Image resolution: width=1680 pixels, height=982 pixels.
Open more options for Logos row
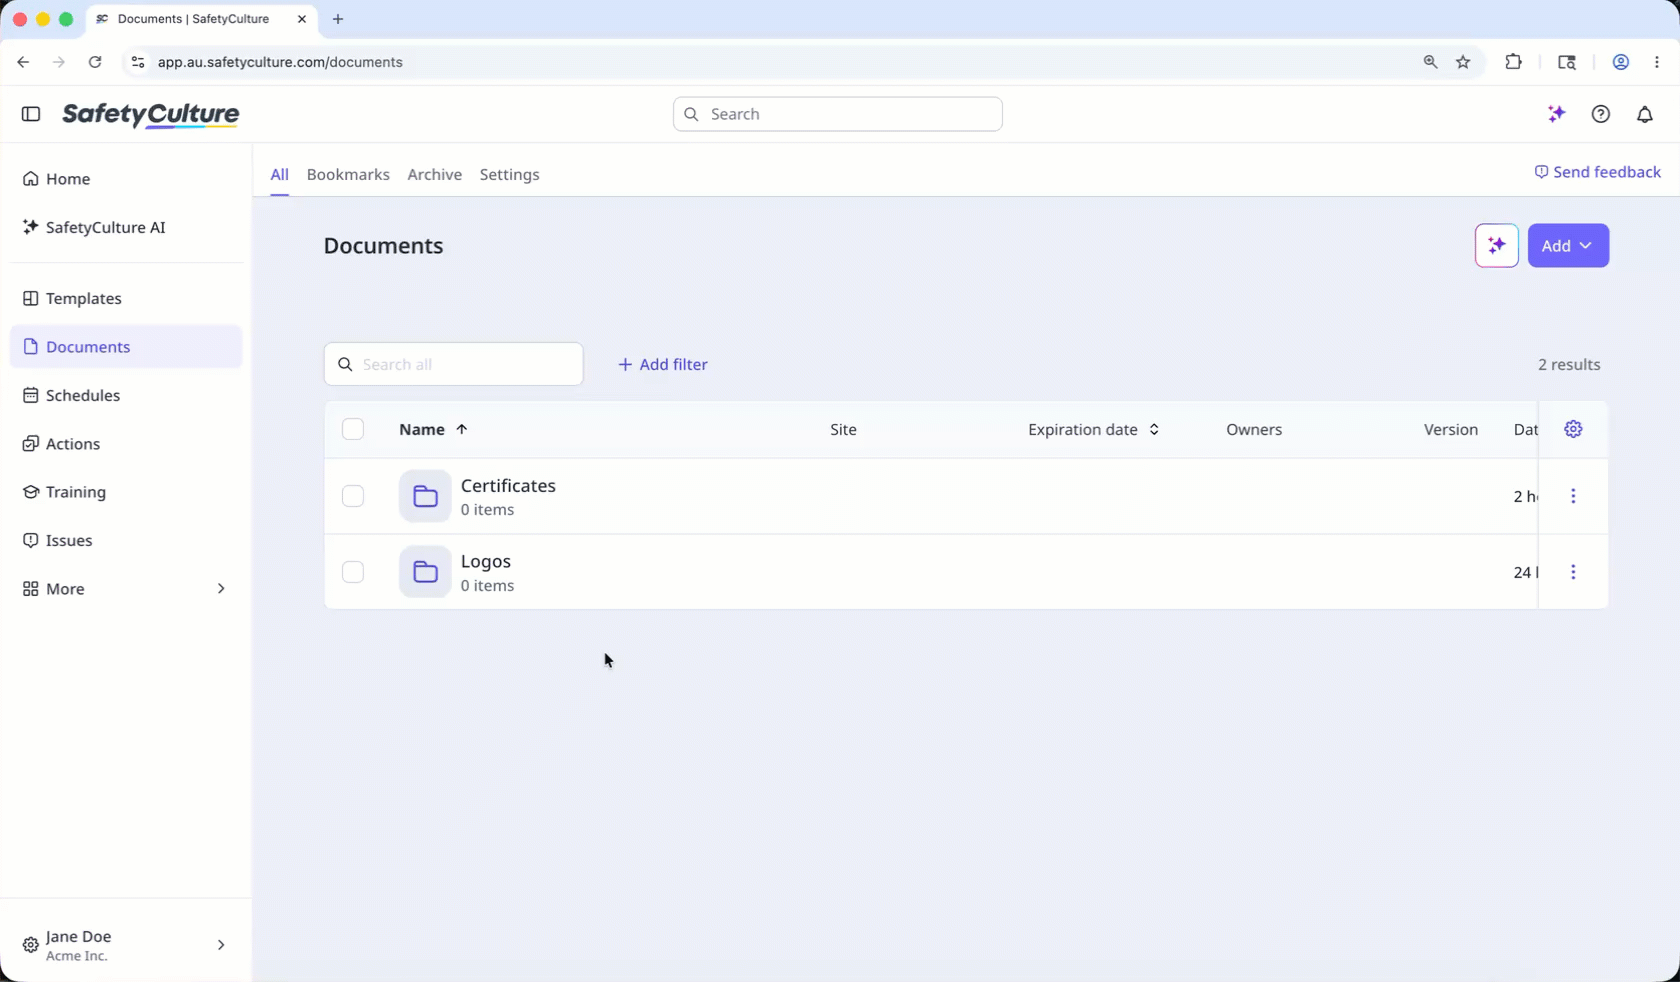[x=1573, y=572]
